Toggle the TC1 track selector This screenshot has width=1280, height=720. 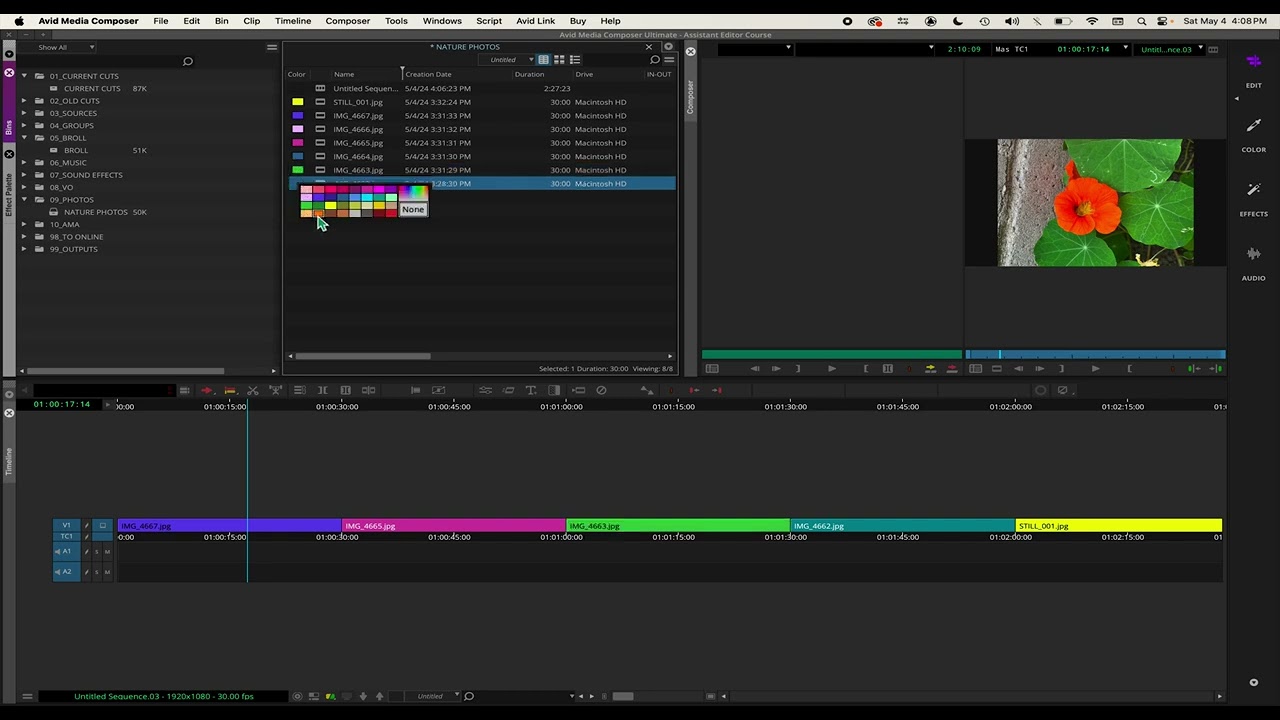coord(67,537)
